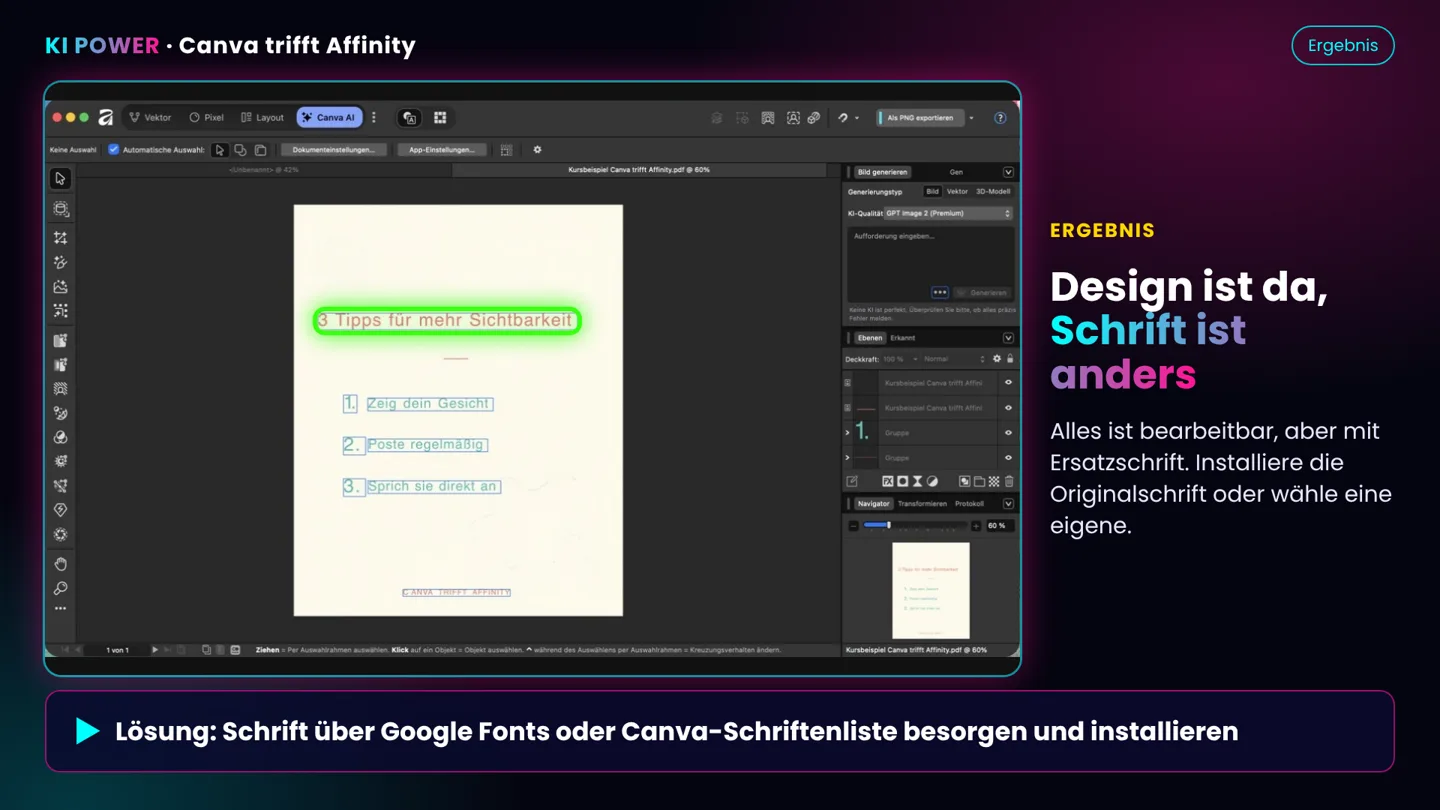Viewport: 1440px width, 810px height.
Task: Click the Navigator document preview thumbnail
Action: pos(930,591)
